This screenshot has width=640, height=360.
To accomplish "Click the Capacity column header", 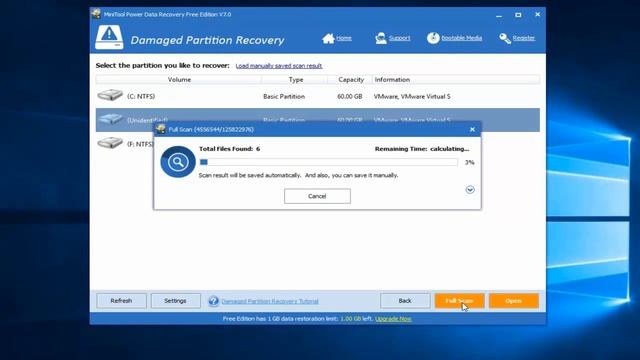I will [351, 80].
